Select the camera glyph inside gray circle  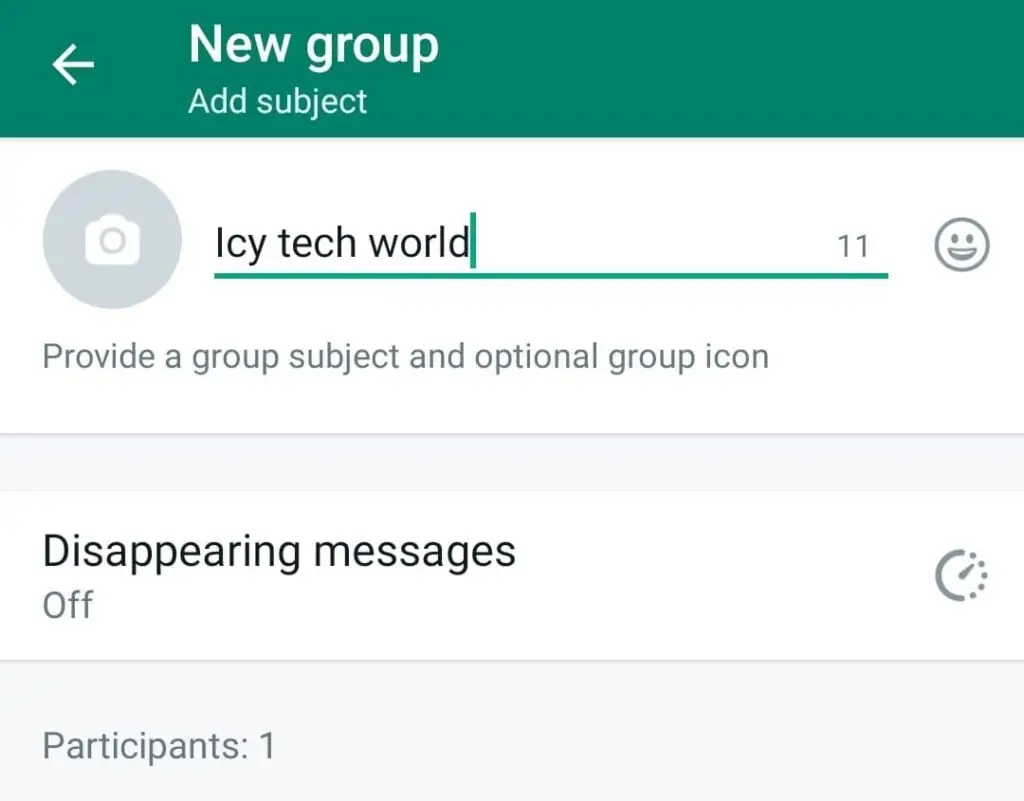[x=112, y=240]
